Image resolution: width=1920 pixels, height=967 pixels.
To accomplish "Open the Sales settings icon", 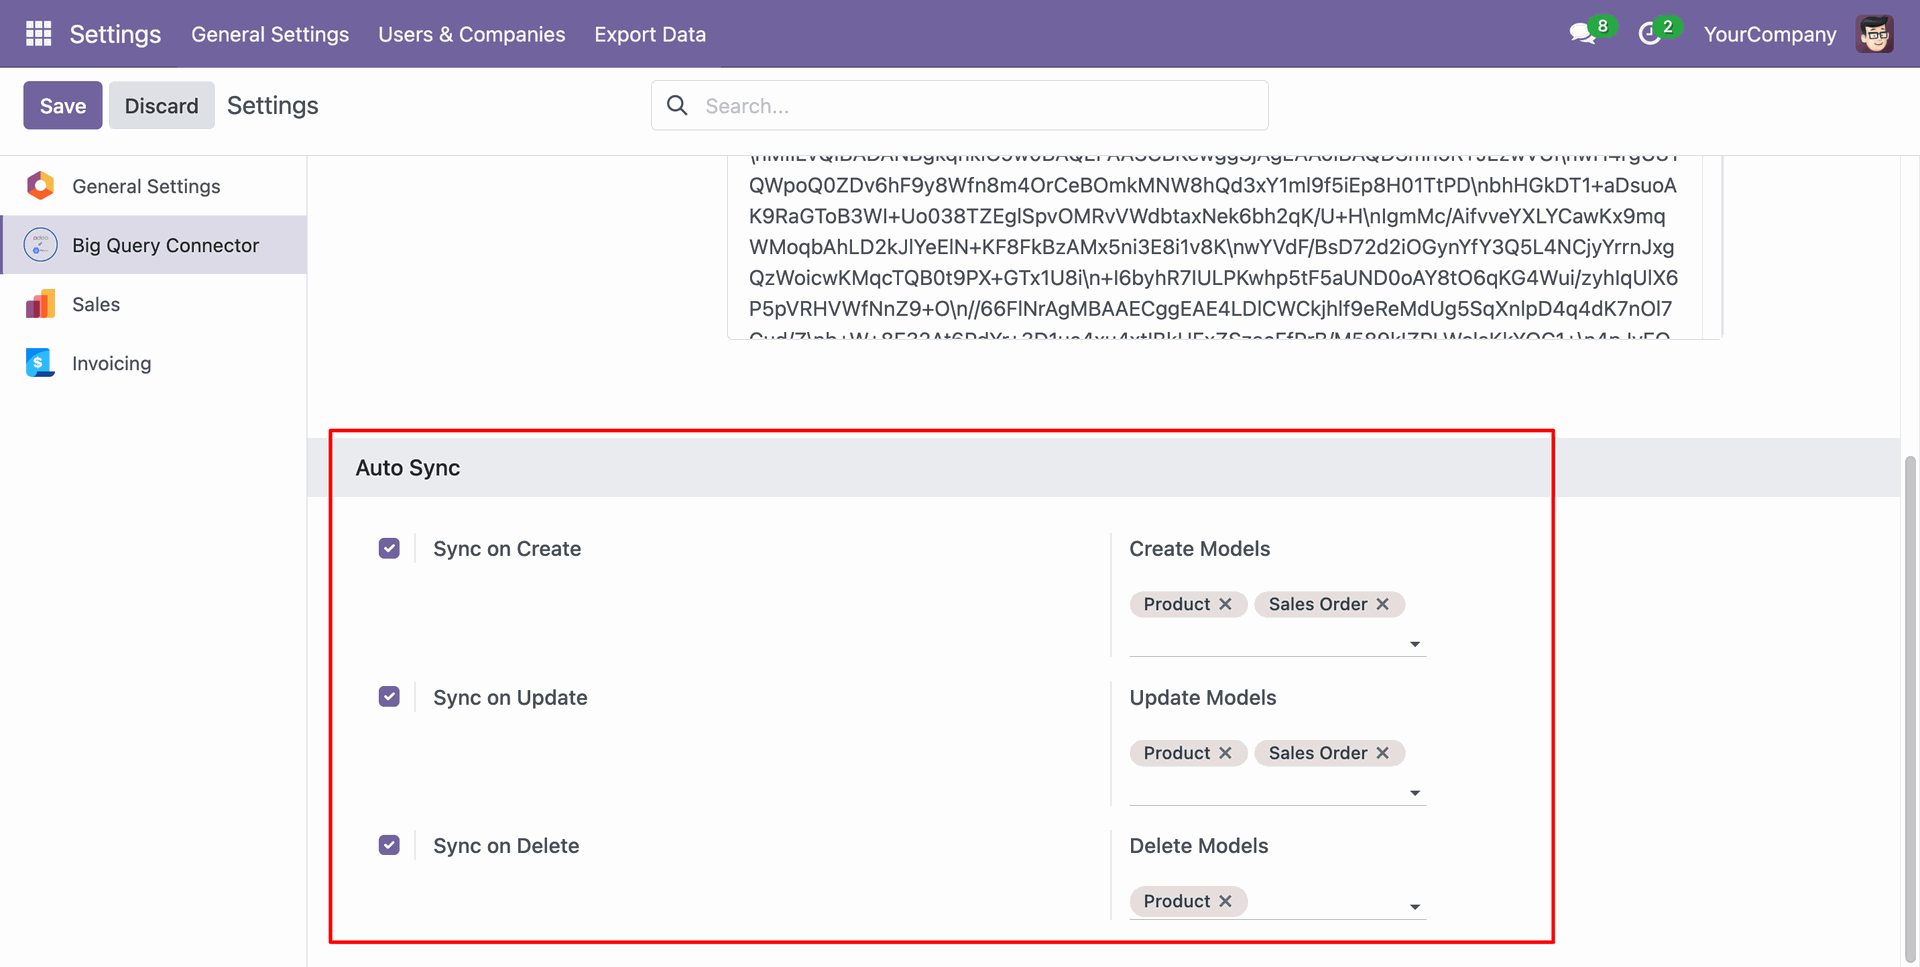I will (x=40, y=305).
